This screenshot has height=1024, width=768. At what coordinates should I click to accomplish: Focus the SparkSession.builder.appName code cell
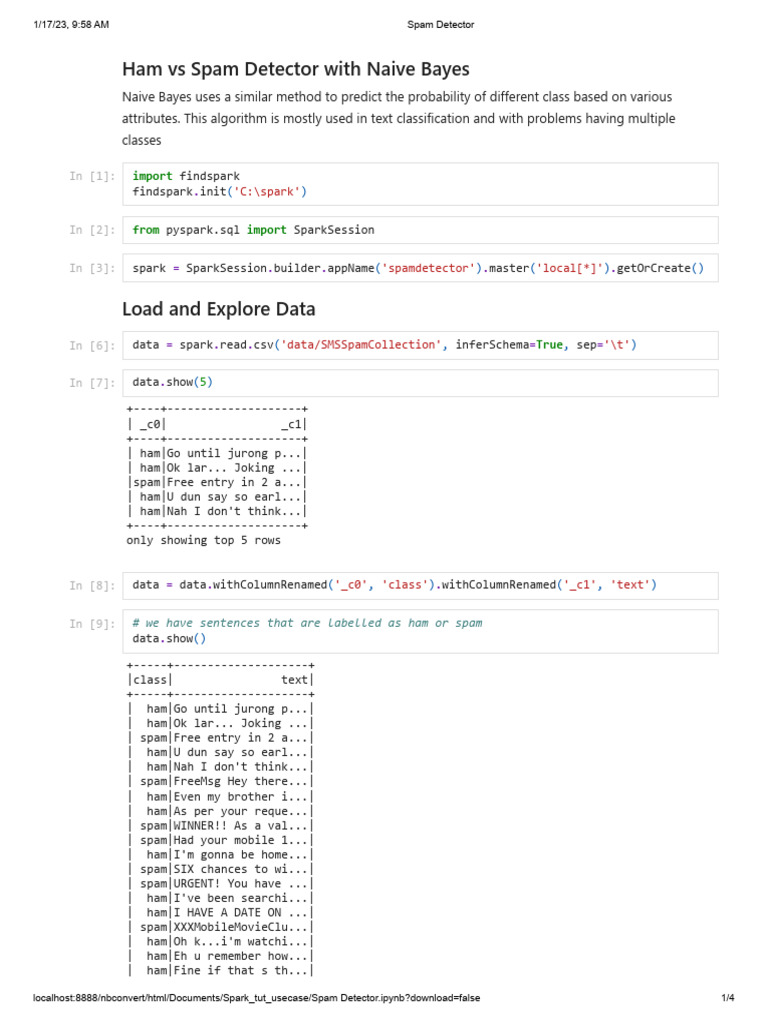point(419,268)
